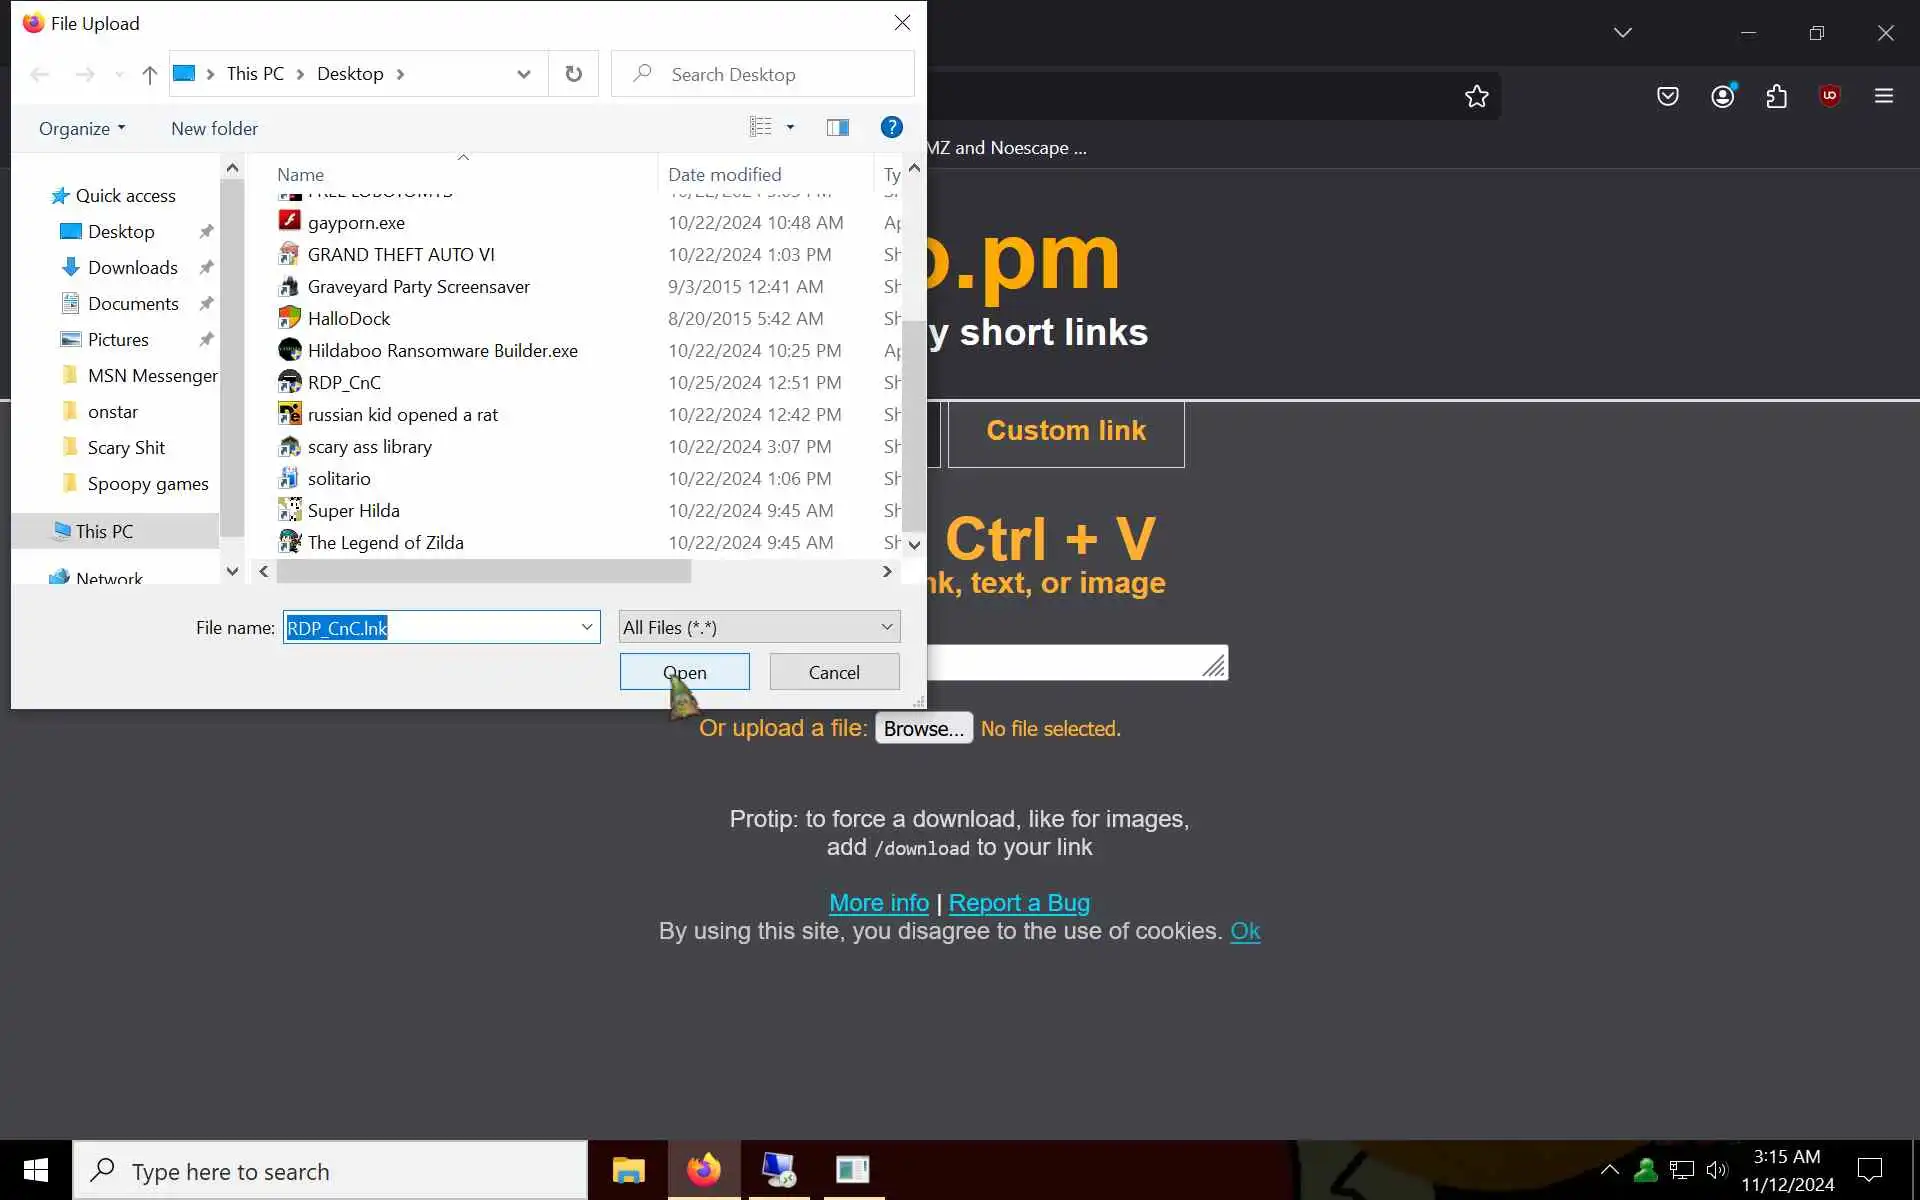Image resolution: width=1920 pixels, height=1200 pixels.
Task: Go up one folder level arrow
Action: [149, 75]
